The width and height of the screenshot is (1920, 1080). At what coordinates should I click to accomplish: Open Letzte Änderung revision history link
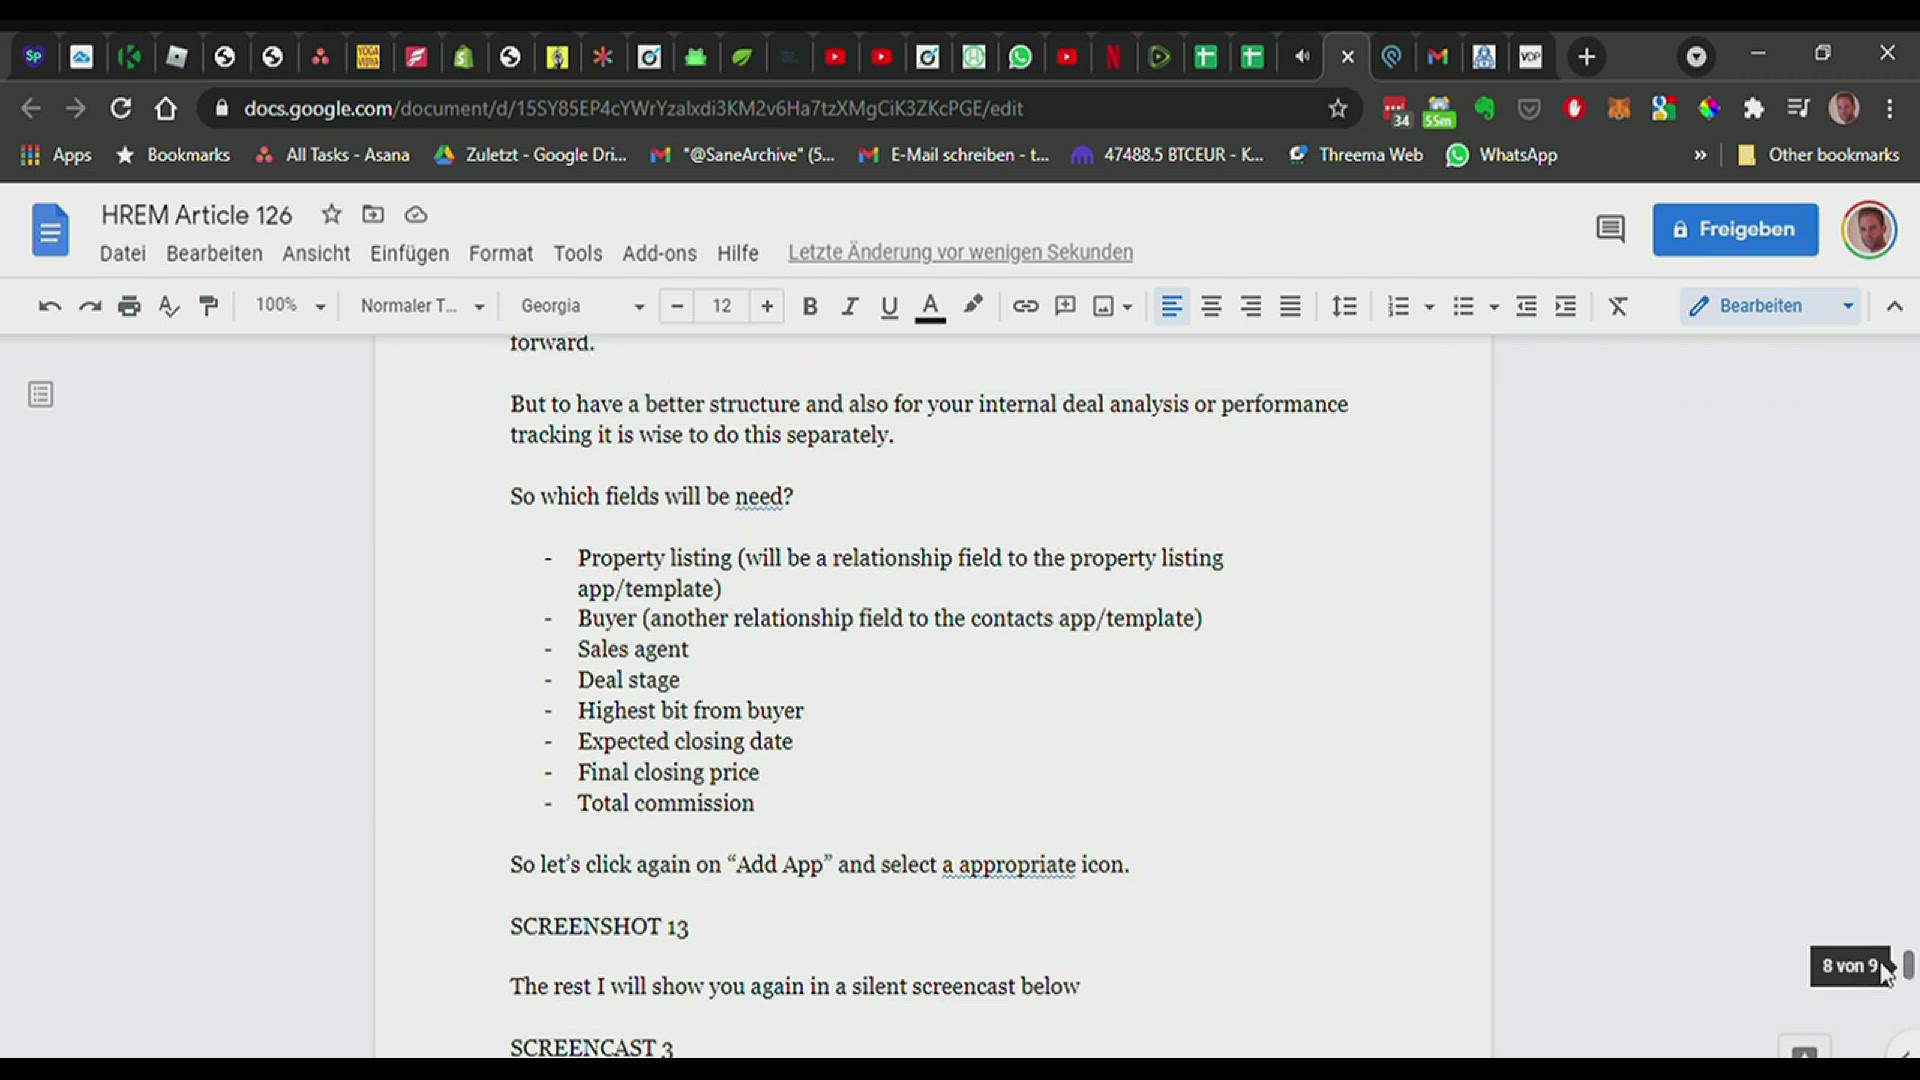pyautogui.click(x=960, y=252)
